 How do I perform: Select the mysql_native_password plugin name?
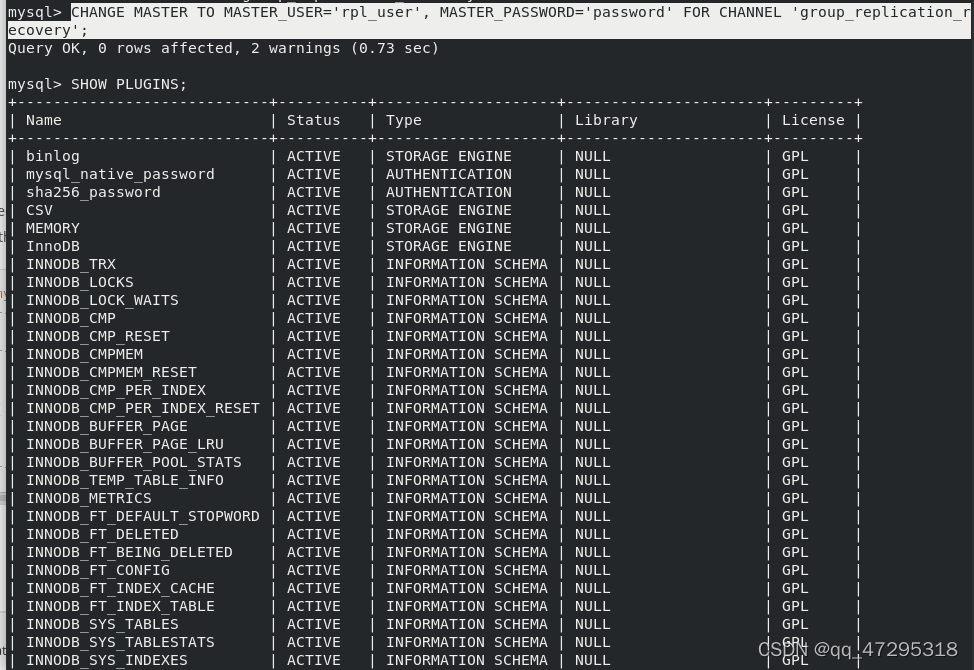120,174
